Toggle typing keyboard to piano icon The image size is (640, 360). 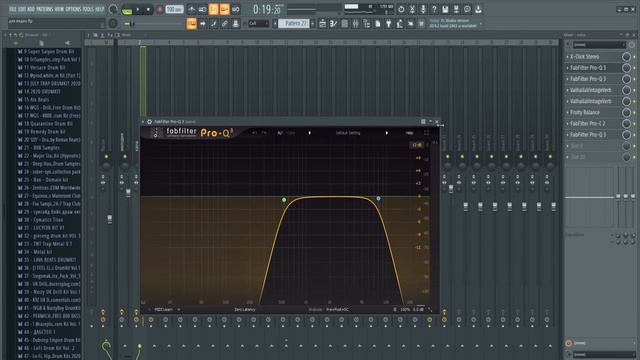(191, 24)
